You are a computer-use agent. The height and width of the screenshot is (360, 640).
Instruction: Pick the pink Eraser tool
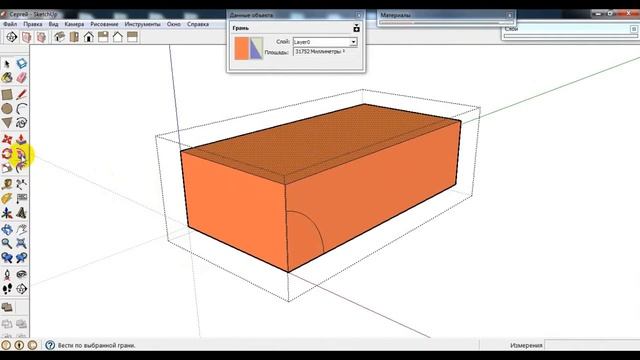coord(22,78)
